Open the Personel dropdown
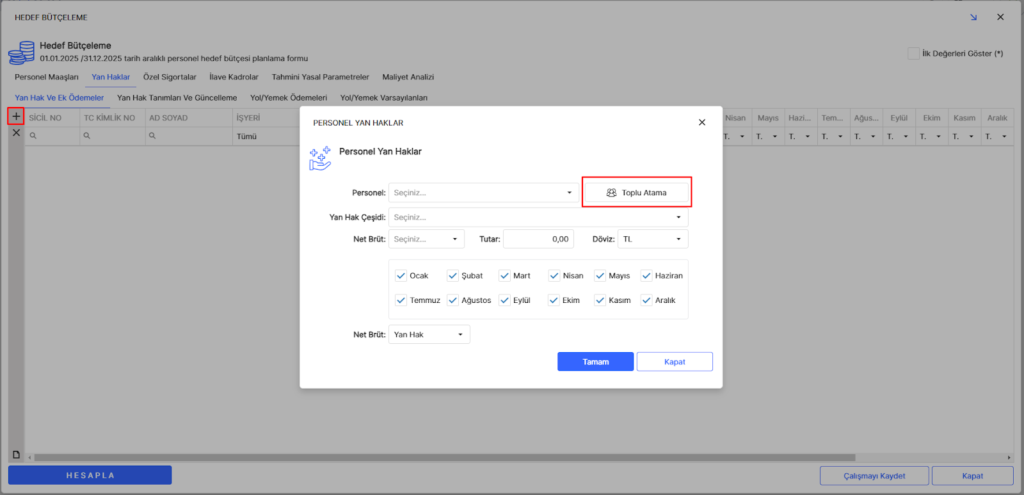 (484, 192)
